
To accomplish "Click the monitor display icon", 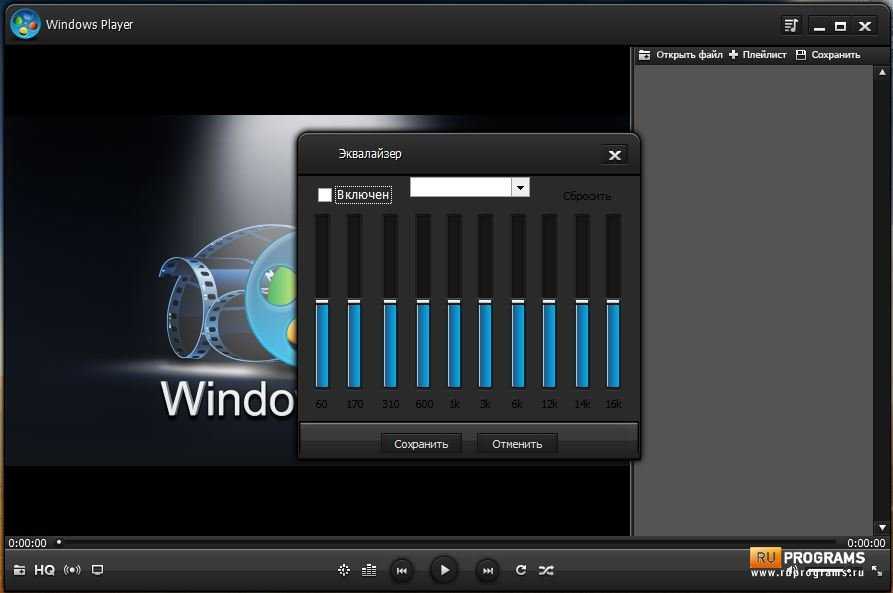I will point(97,570).
